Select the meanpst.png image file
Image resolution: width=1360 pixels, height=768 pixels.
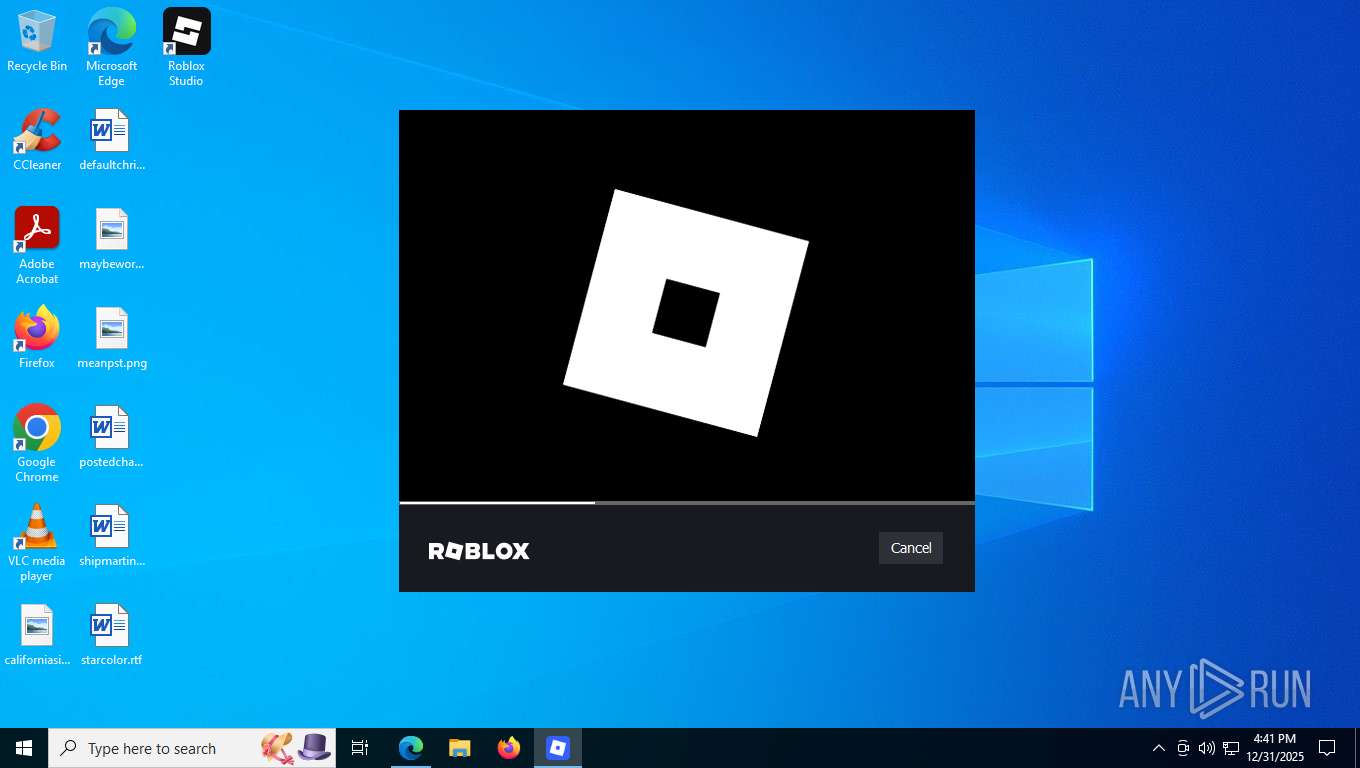tap(111, 338)
